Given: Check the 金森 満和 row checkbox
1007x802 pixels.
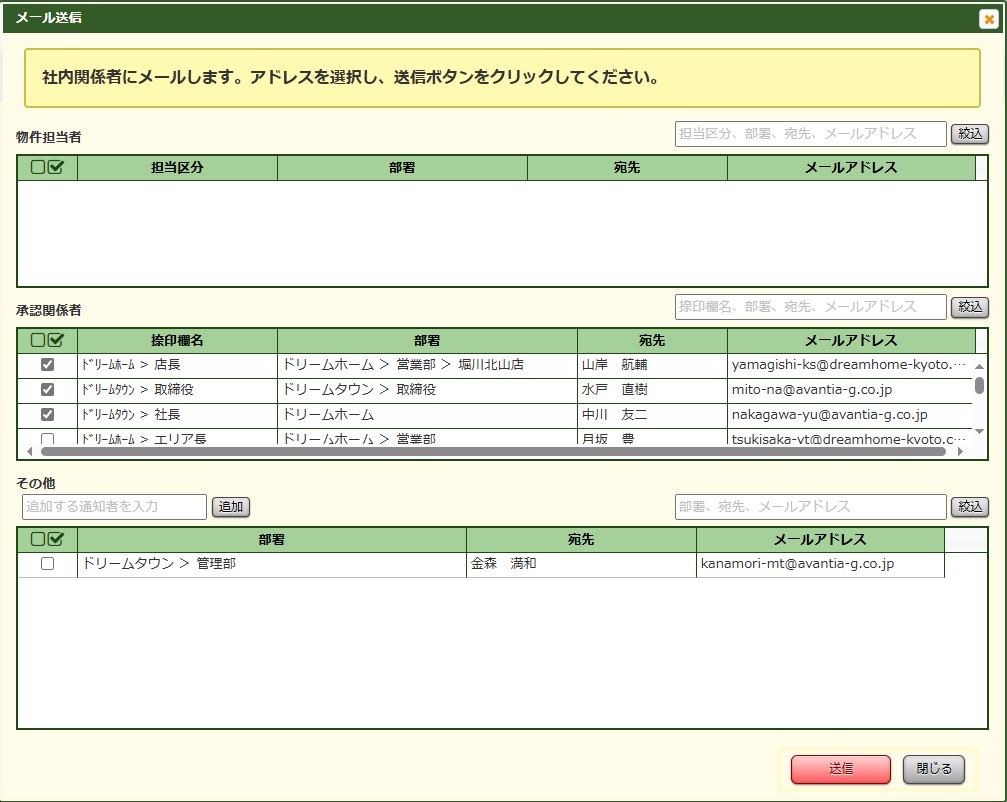Looking at the screenshot, I should (47, 564).
